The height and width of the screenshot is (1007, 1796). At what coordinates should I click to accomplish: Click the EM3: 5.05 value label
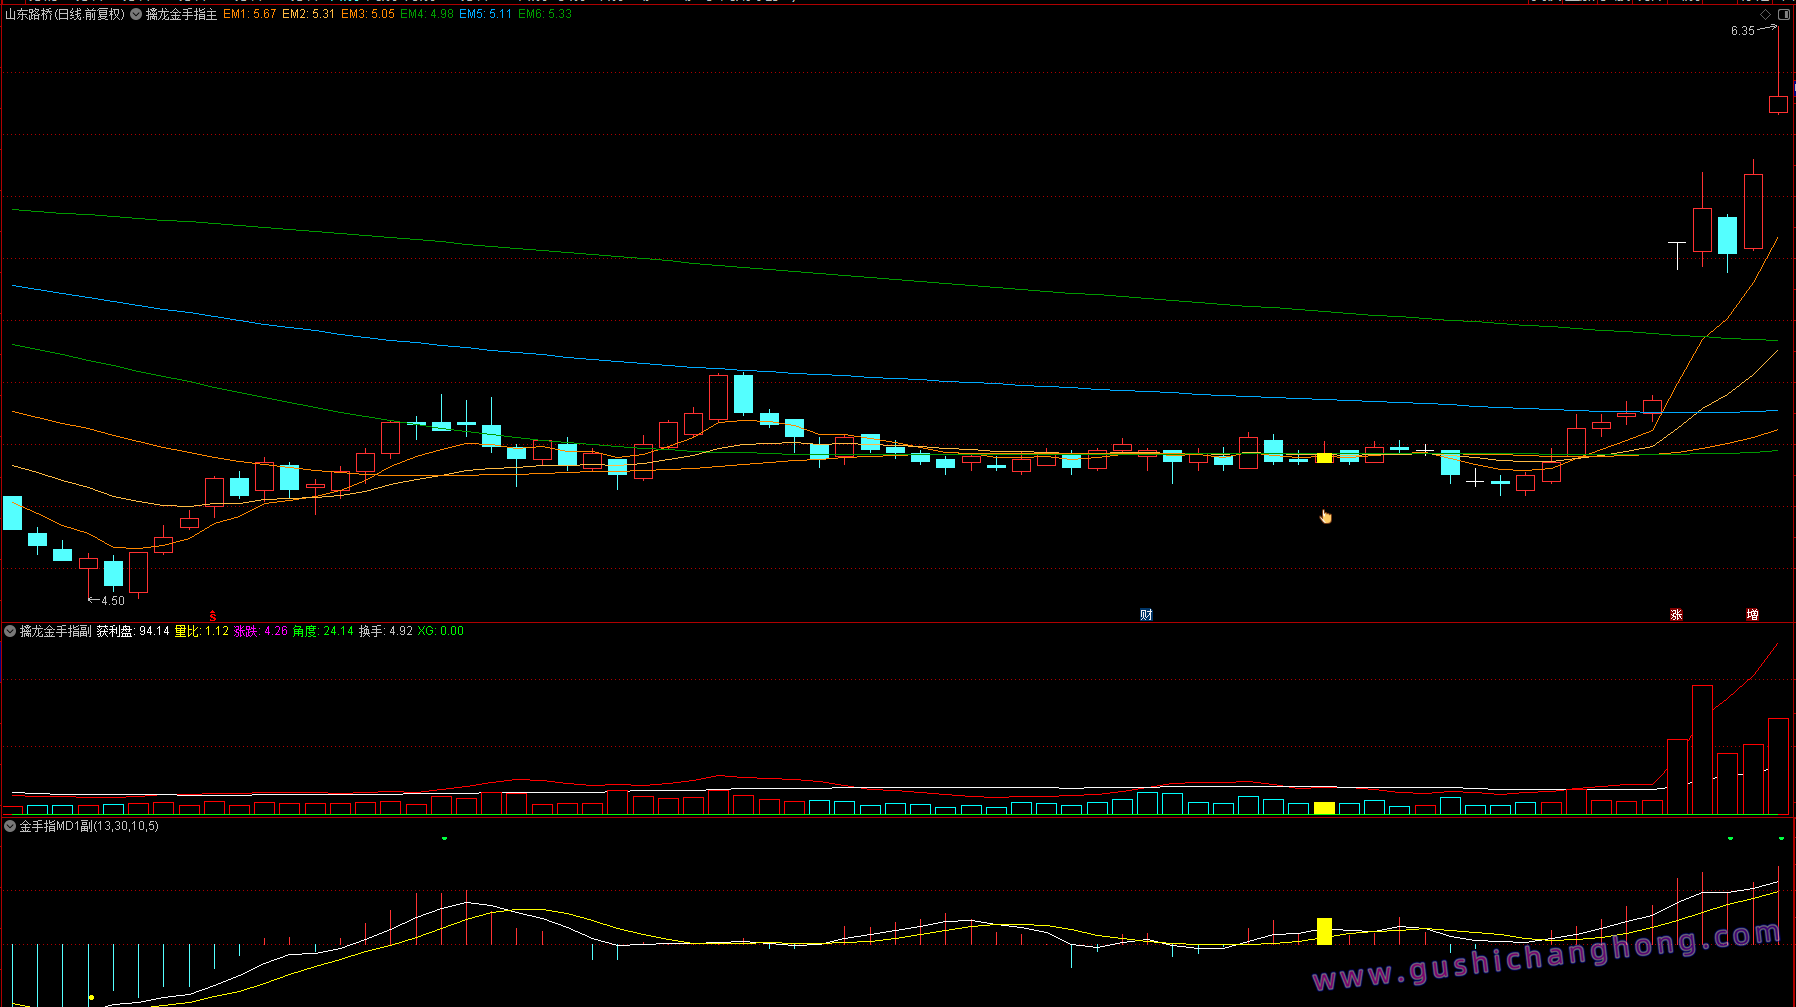[x=367, y=14]
